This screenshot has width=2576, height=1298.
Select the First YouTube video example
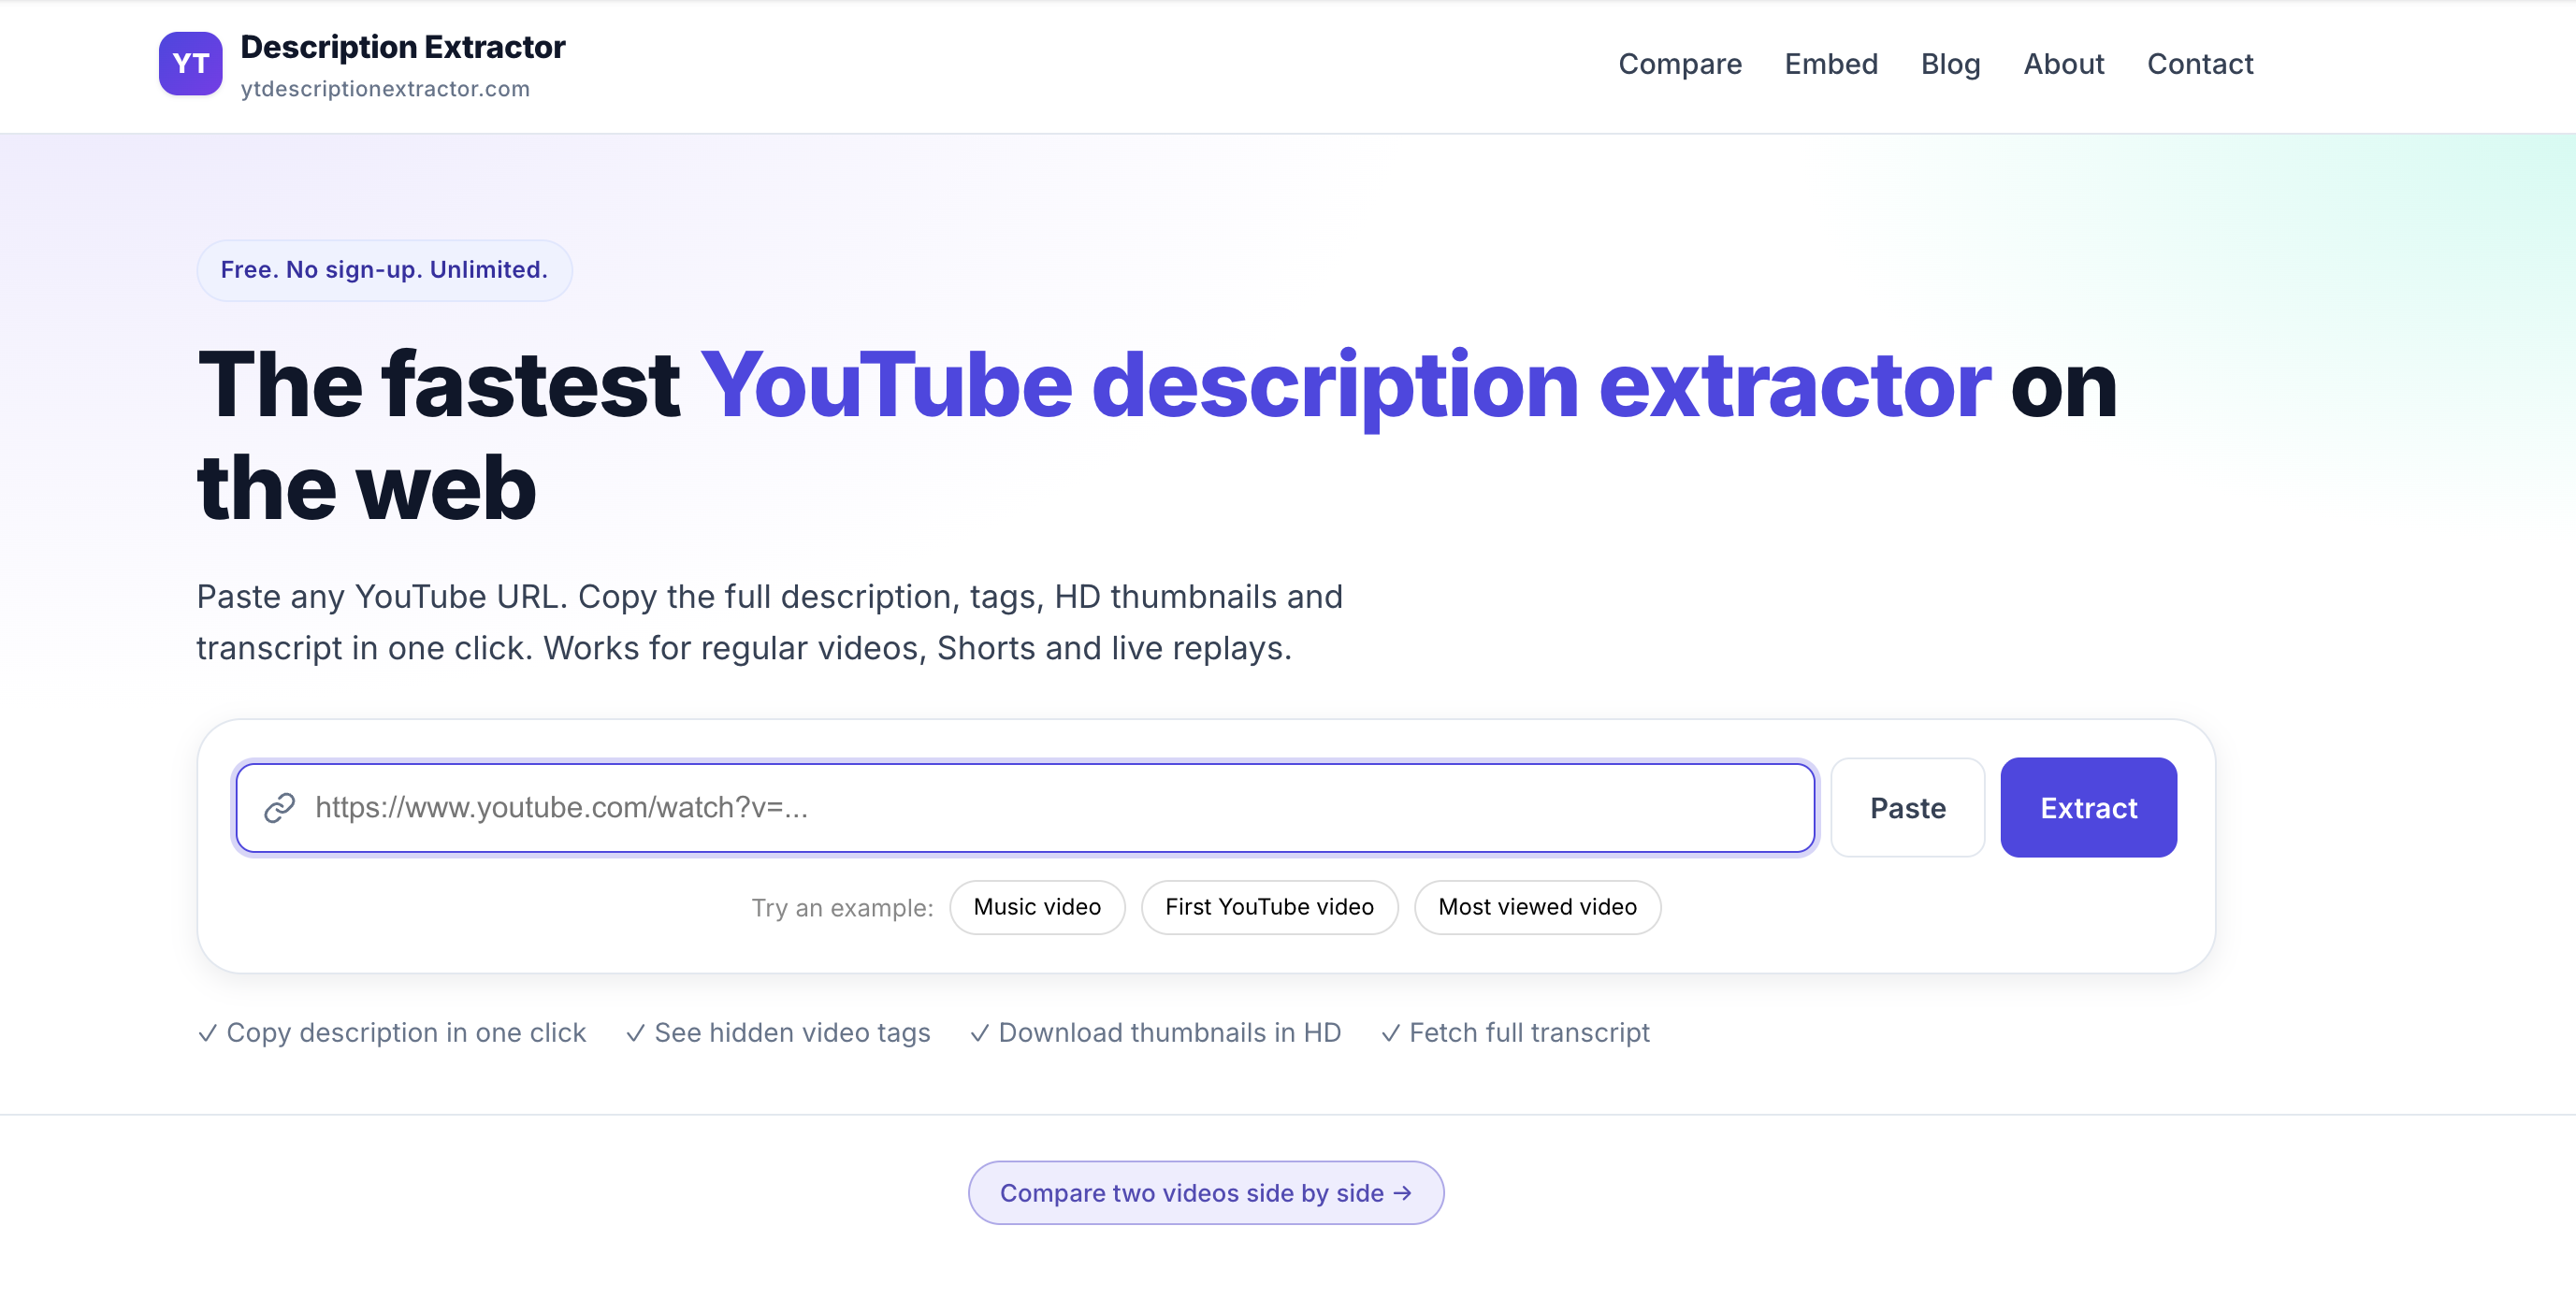(x=1269, y=907)
